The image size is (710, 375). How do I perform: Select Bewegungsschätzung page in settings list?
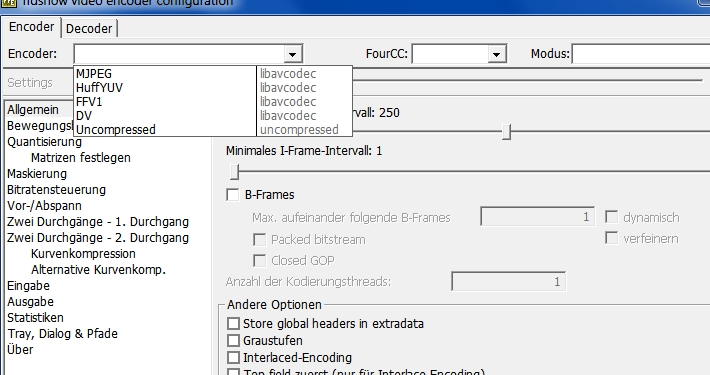click(x=40, y=126)
